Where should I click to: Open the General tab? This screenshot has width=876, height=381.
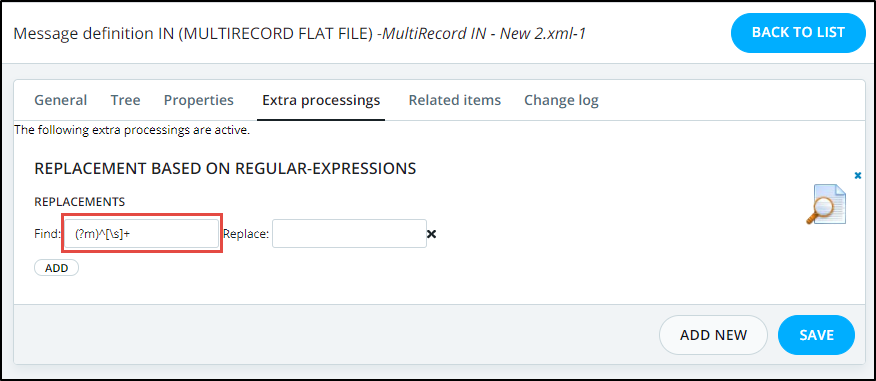tap(61, 101)
